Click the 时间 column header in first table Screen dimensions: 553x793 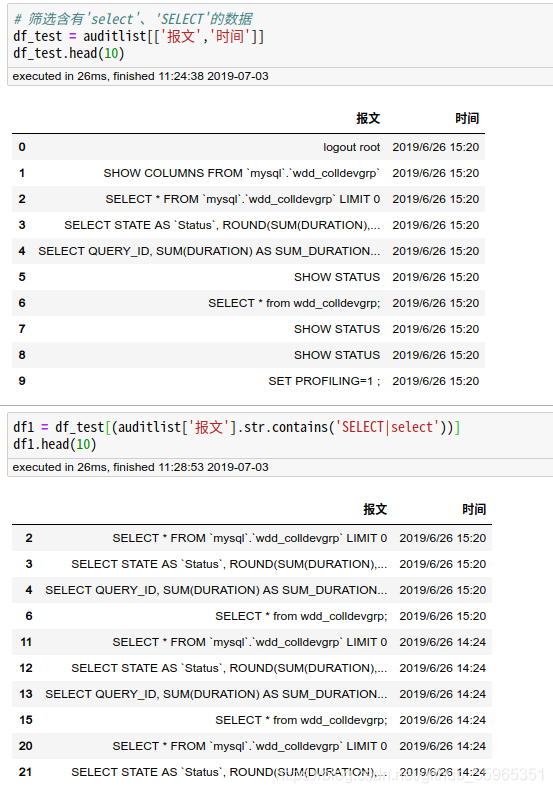point(466,118)
